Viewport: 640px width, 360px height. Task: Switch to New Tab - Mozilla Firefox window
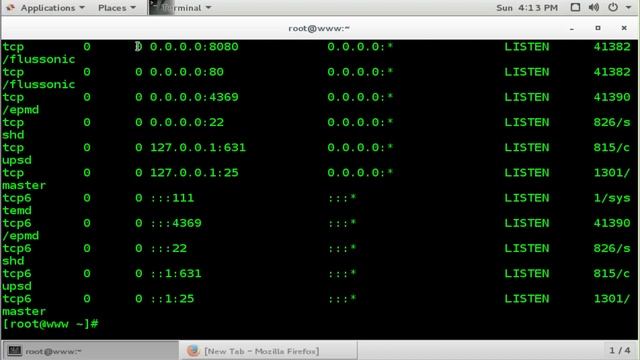268,351
